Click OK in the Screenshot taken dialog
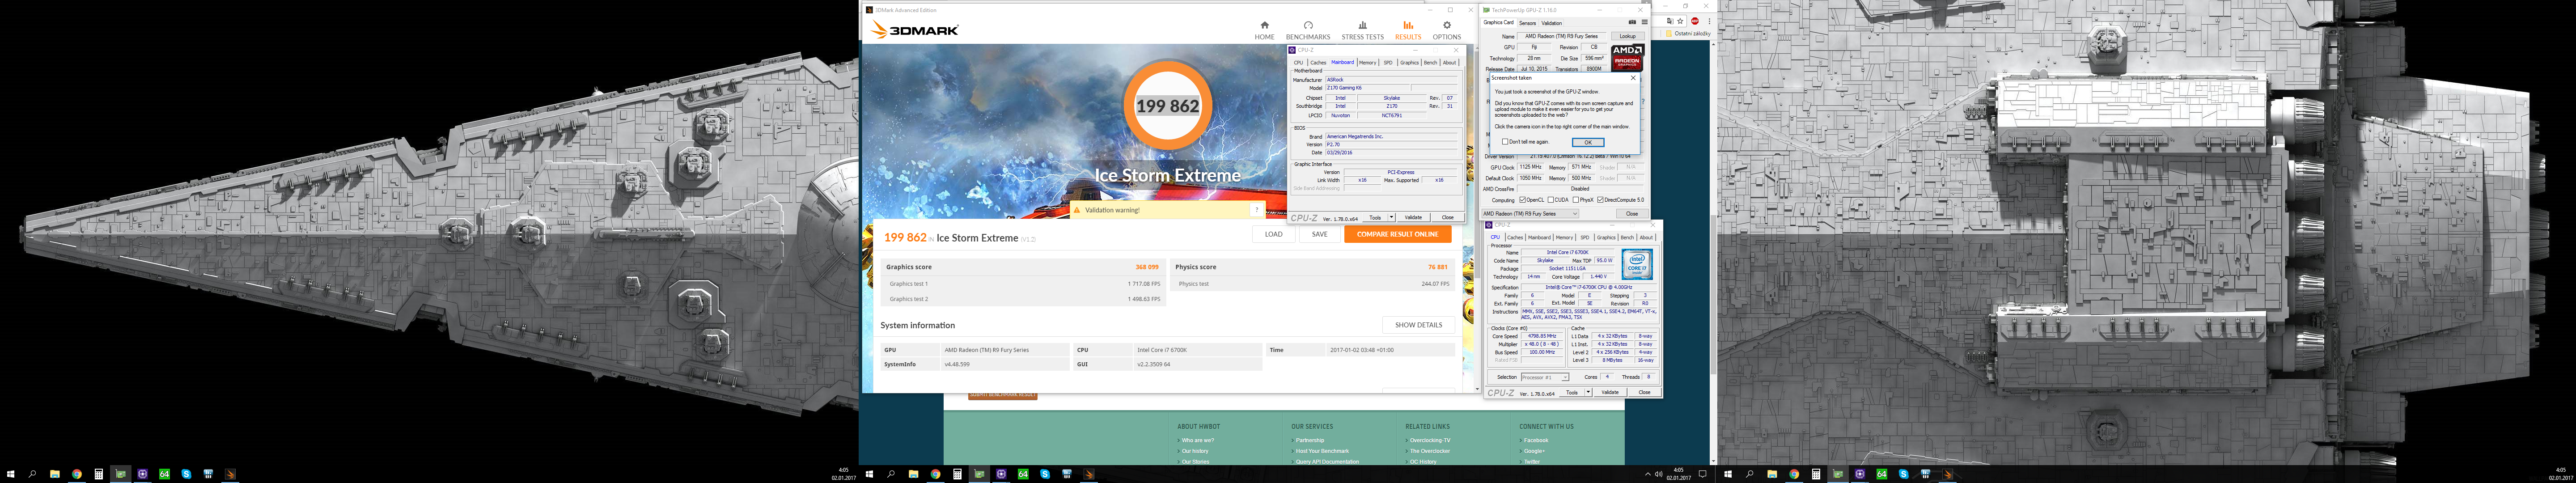 pyautogui.click(x=1588, y=142)
